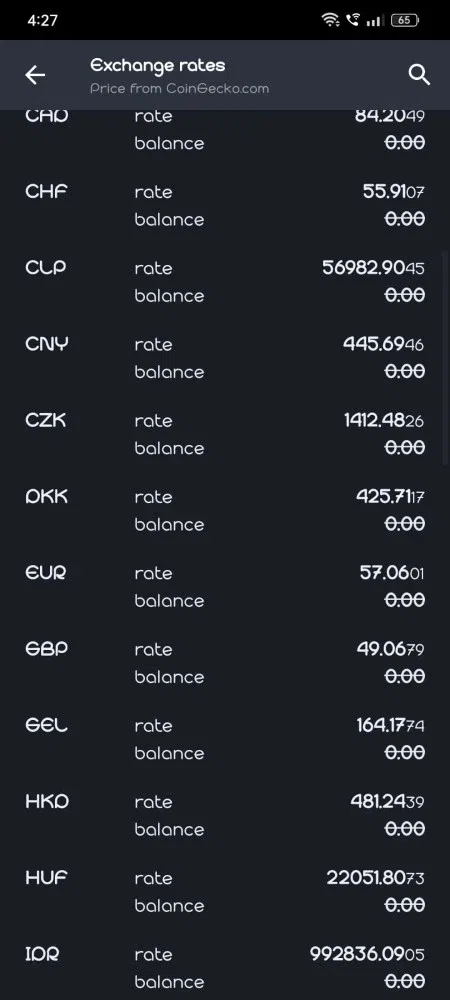Screen dimensions: 450x1000
Task: Select the EUR currency label
Action: pyautogui.click(x=46, y=573)
